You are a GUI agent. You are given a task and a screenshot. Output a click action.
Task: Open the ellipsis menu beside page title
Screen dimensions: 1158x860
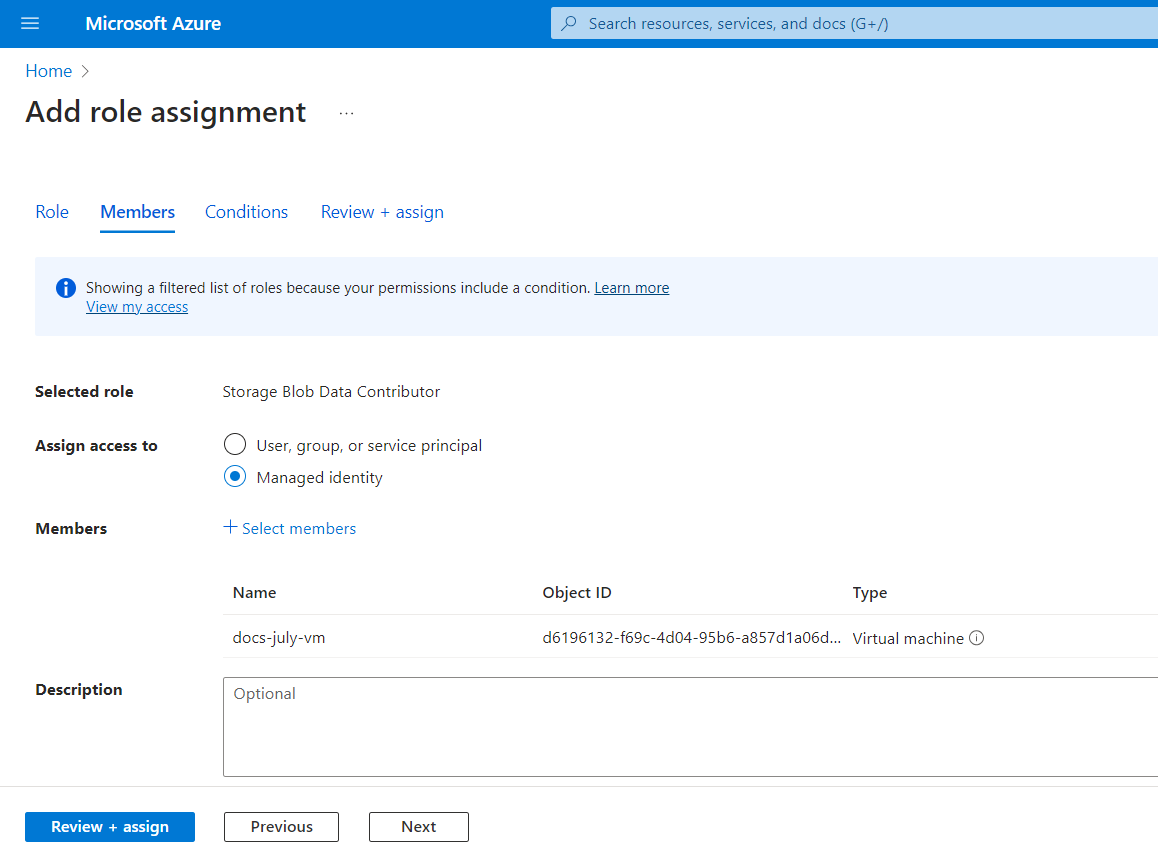pyautogui.click(x=346, y=114)
